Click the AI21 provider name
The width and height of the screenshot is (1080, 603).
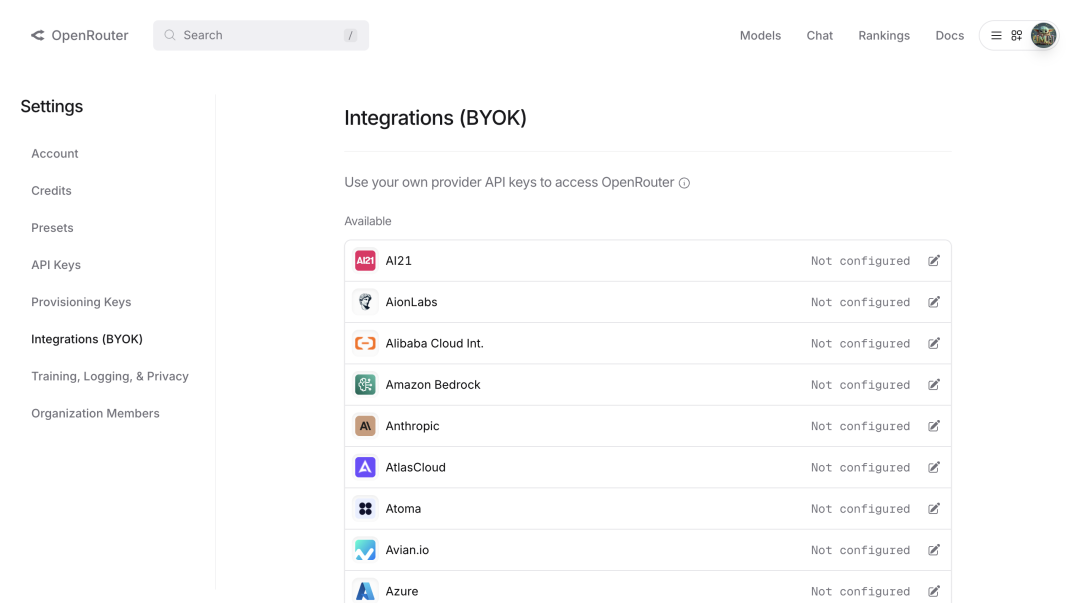(398, 260)
